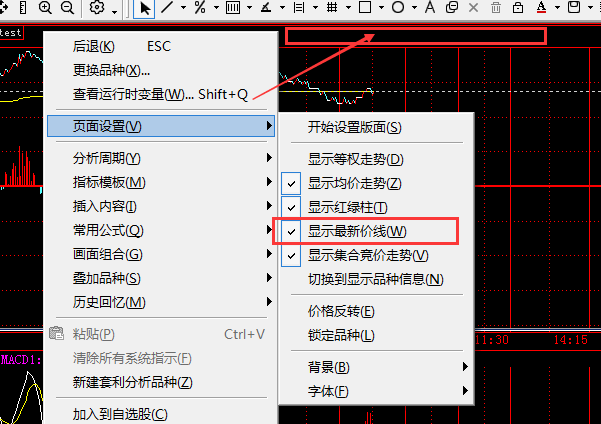Image resolution: width=601 pixels, height=424 pixels.
Task: Click 开始设置版面(S) in submenu
Action: (x=377, y=127)
